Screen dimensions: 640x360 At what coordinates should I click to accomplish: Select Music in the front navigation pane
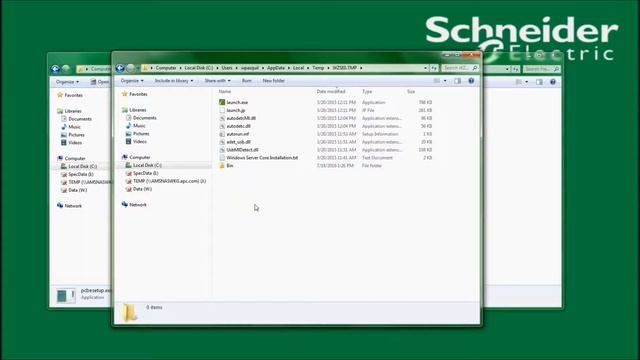pyautogui.click(x=139, y=126)
